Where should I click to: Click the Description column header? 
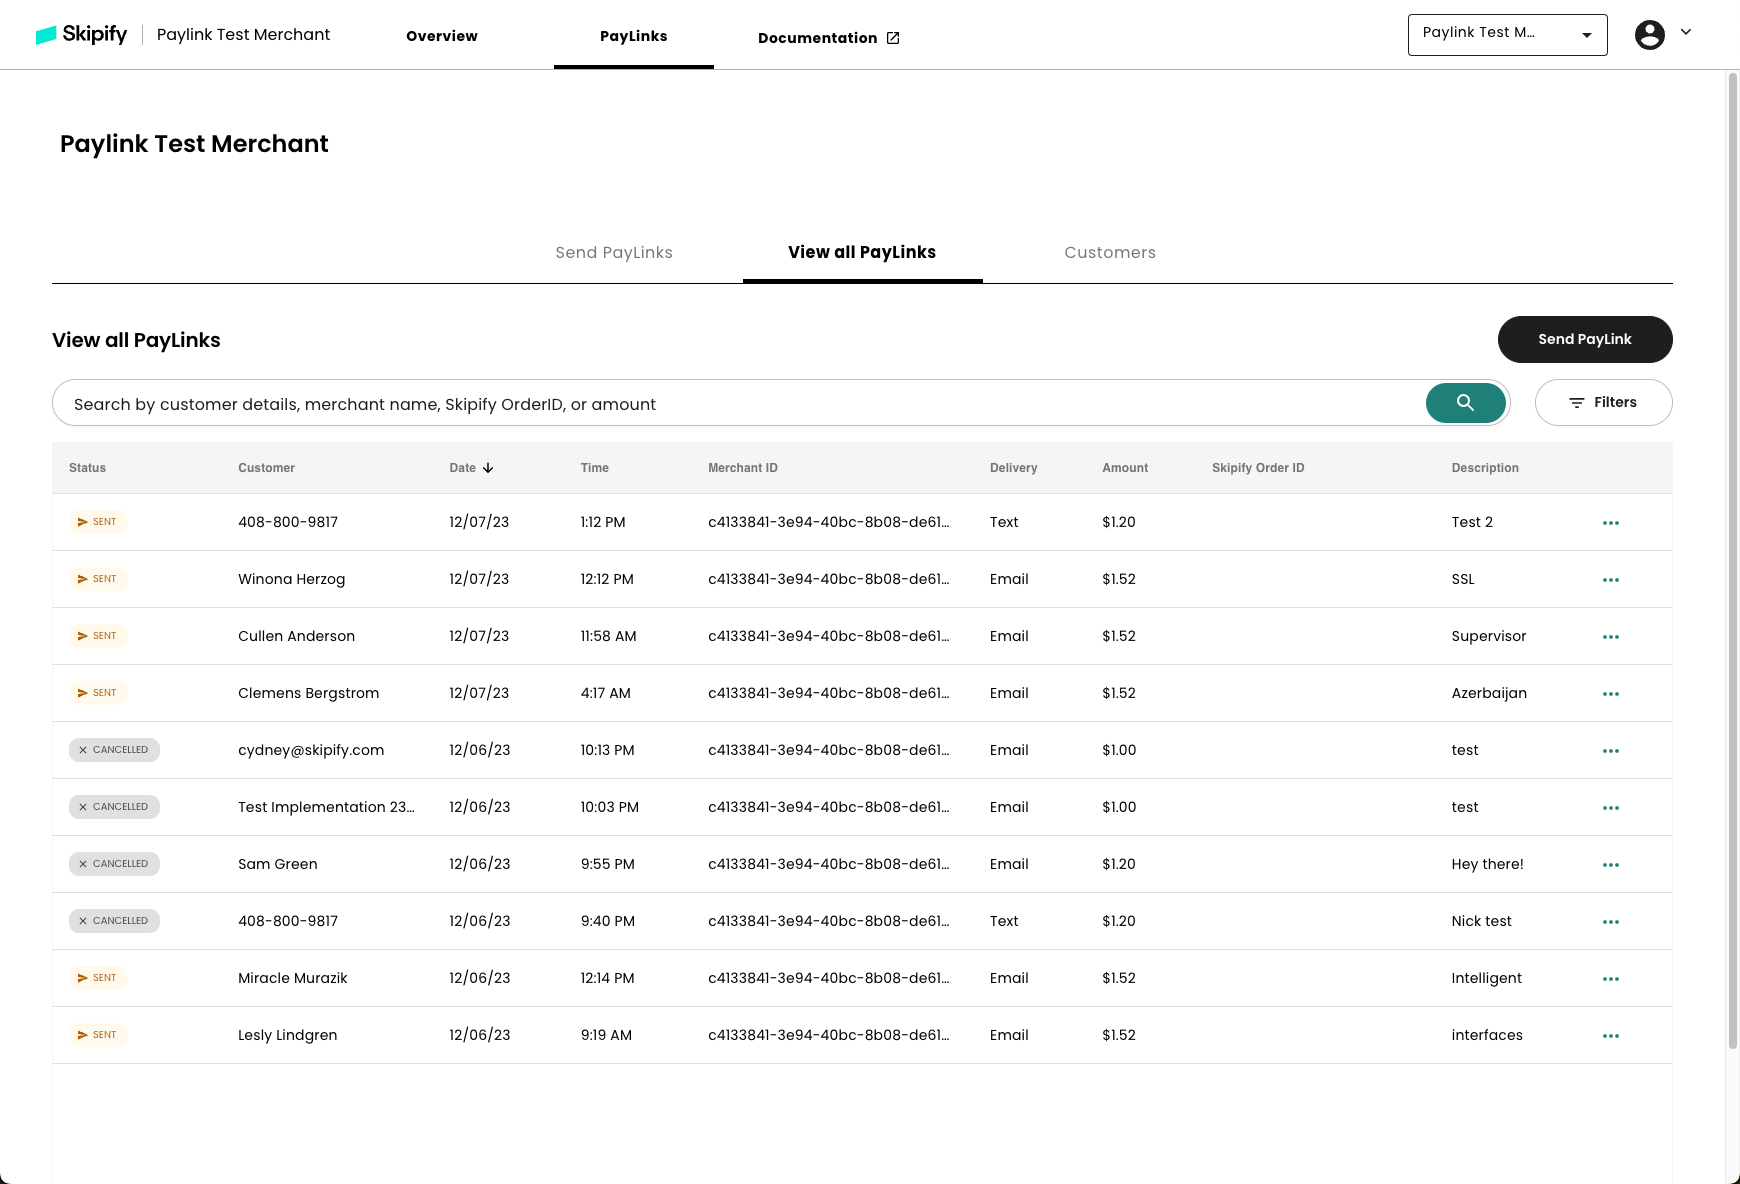point(1485,468)
